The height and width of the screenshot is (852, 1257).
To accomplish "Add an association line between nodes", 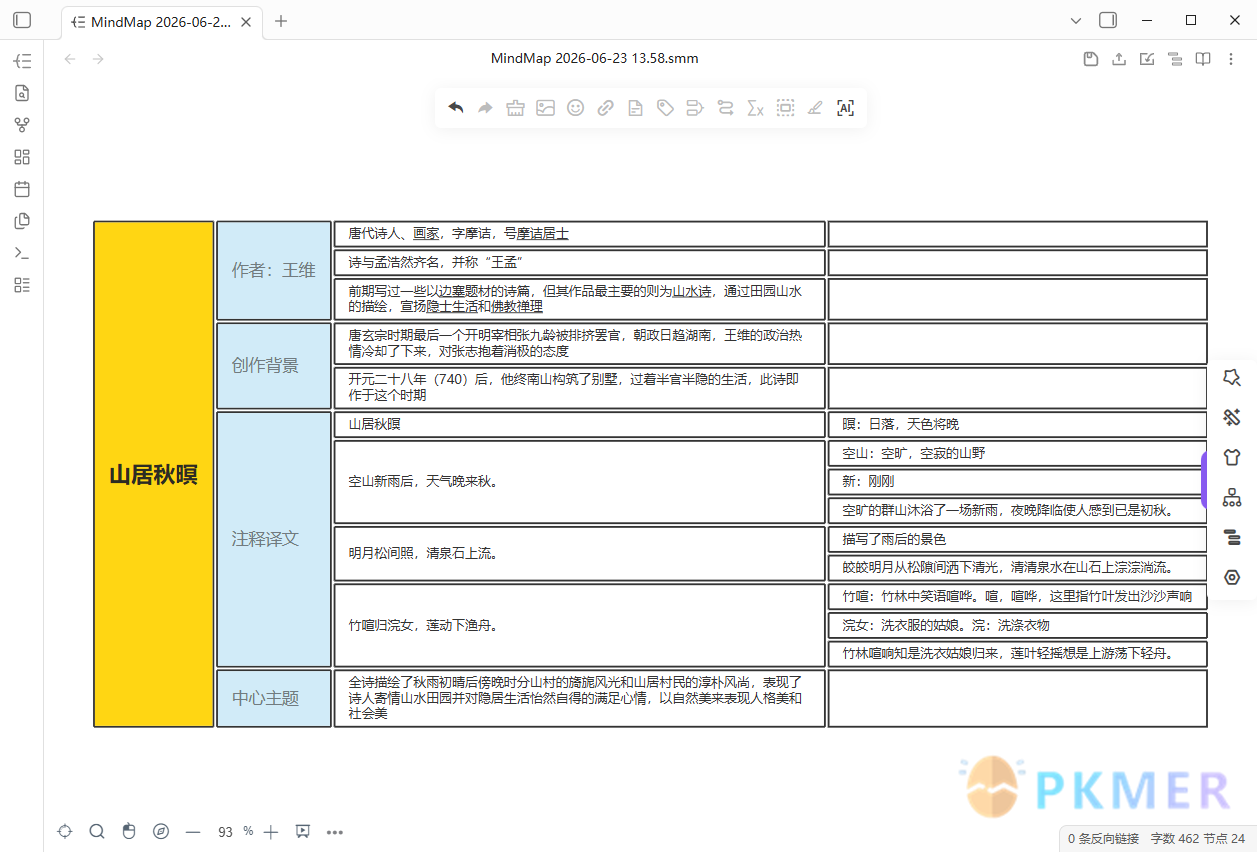I will (725, 108).
